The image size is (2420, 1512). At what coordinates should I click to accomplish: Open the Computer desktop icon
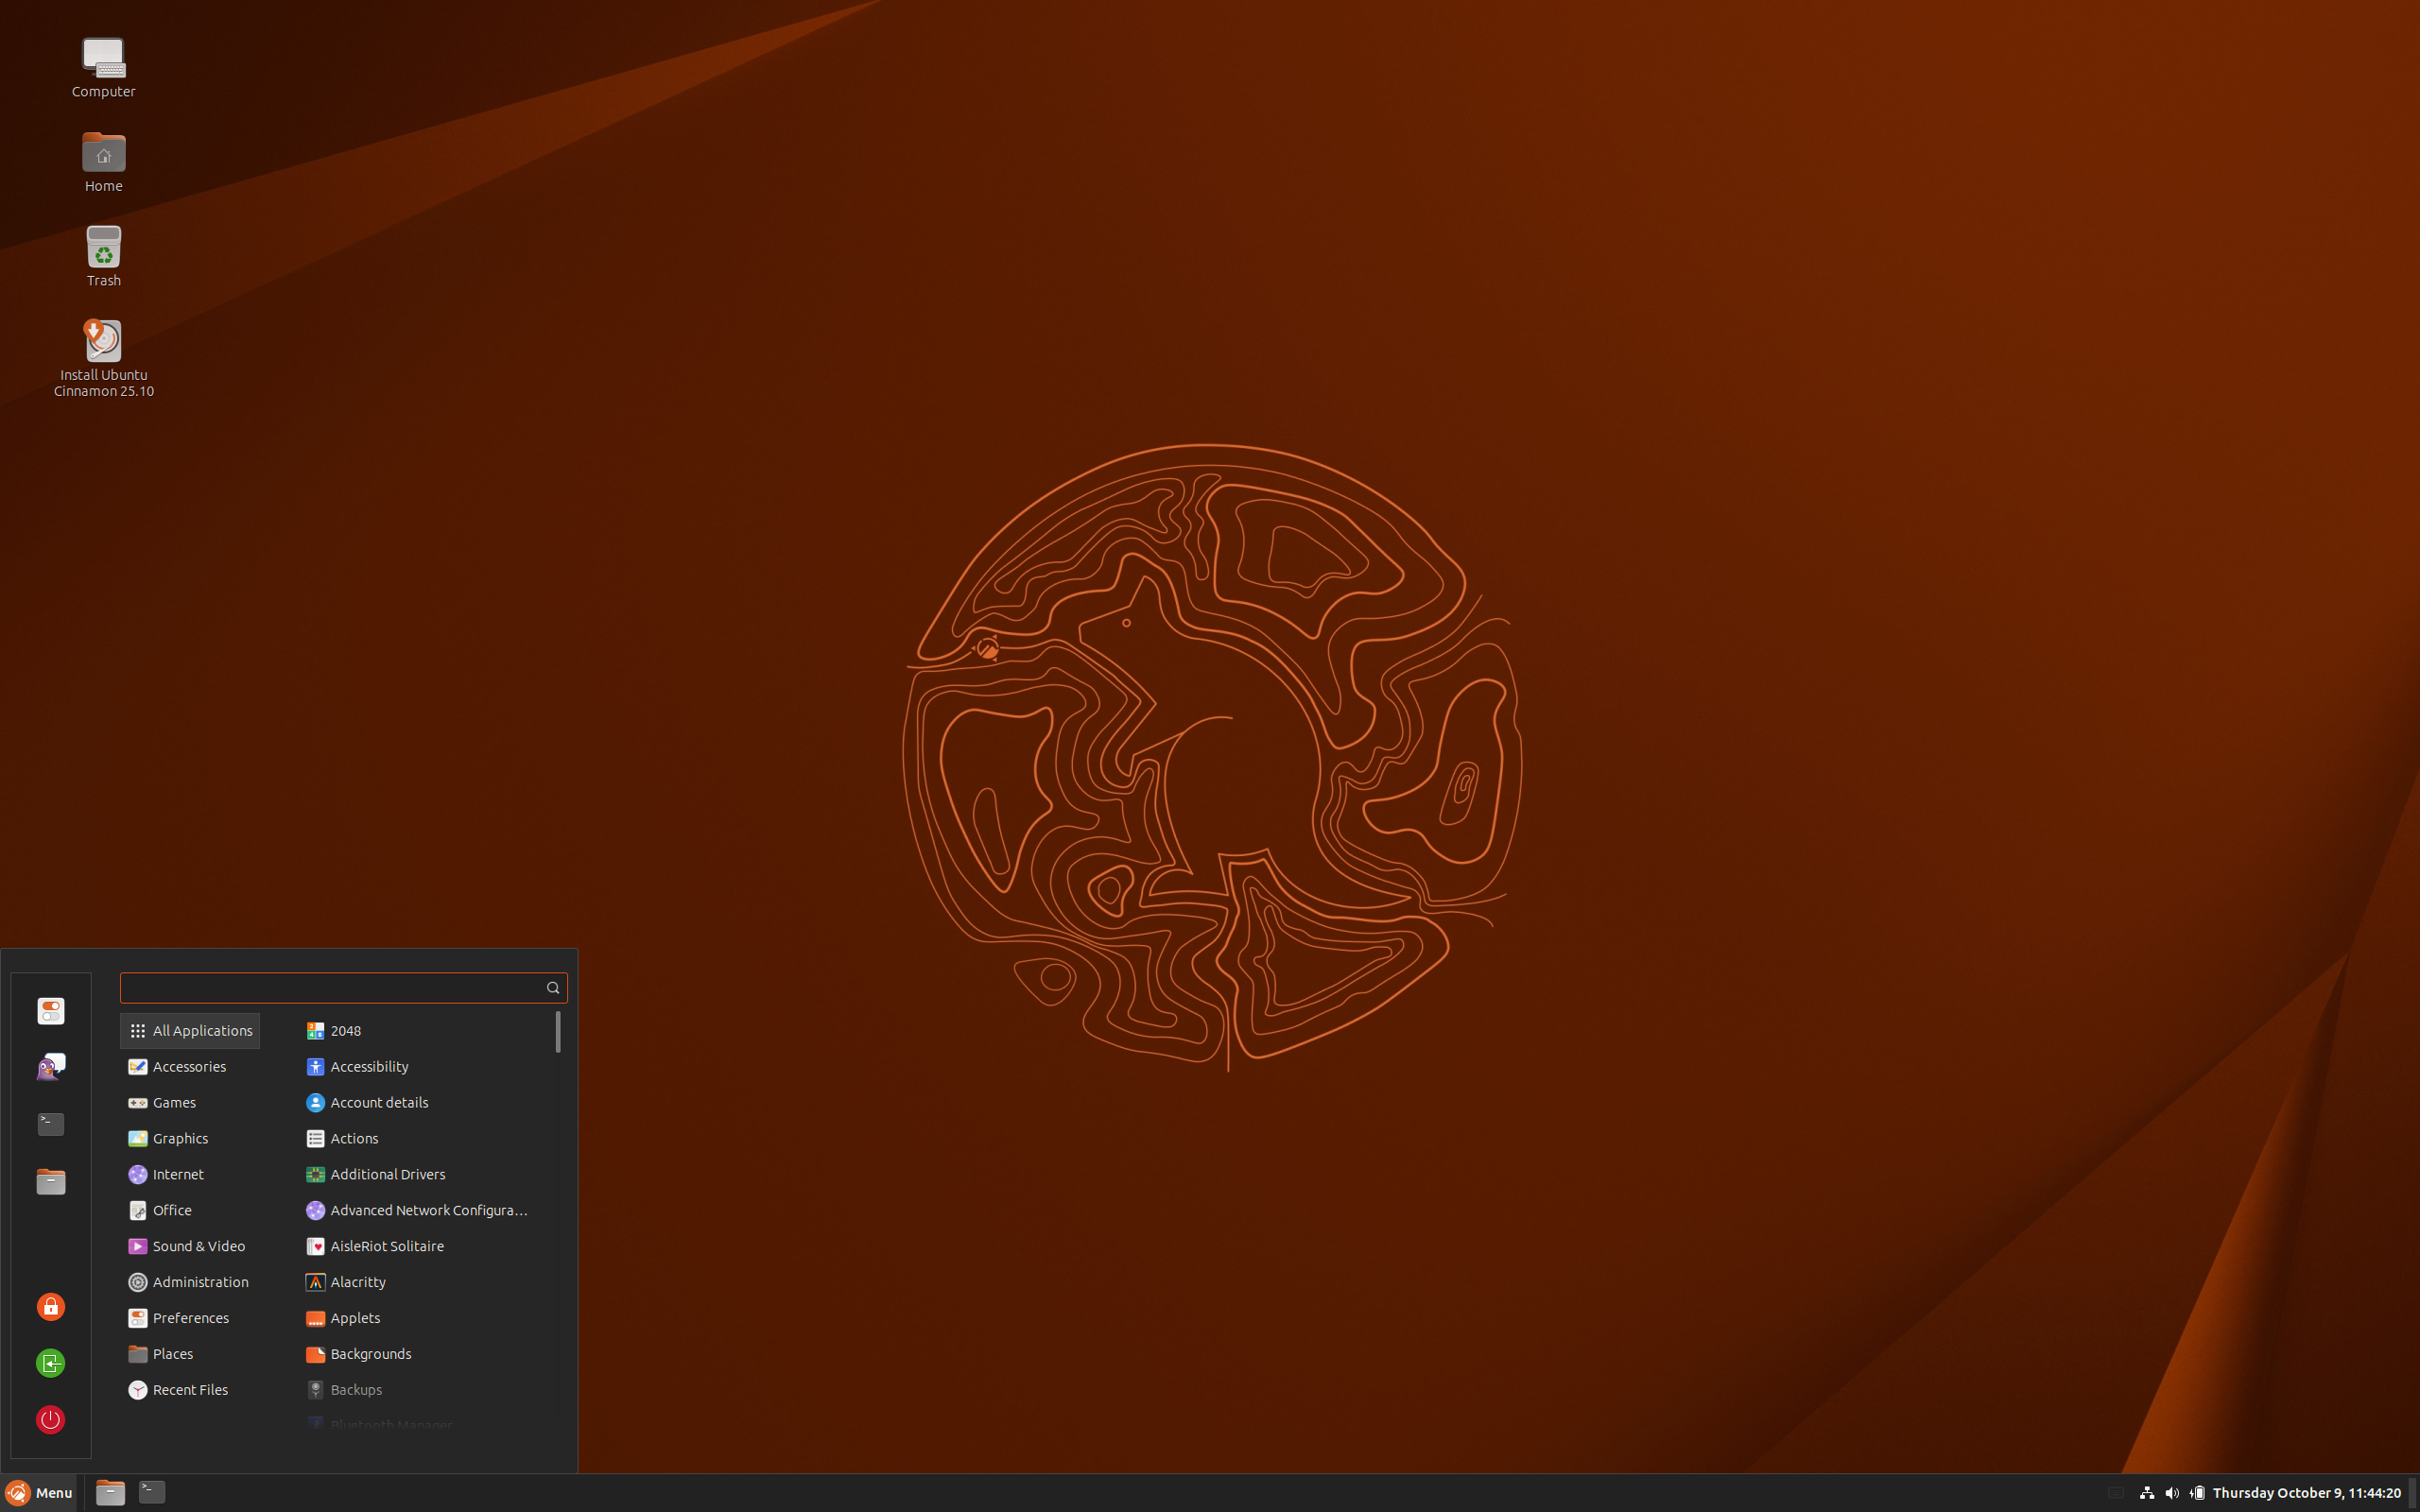point(103,67)
